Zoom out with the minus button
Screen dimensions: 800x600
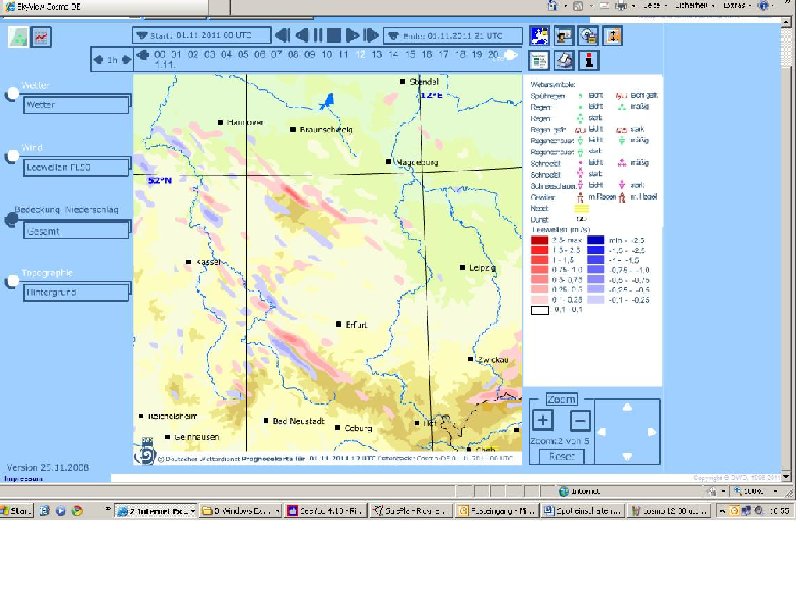click(x=580, y=420)
